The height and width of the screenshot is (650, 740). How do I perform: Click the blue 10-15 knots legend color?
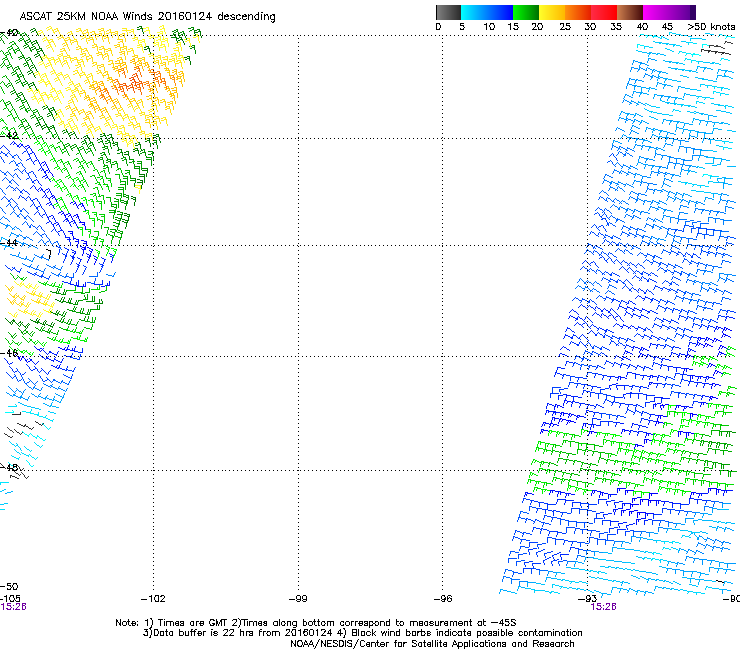coord(500,12)
